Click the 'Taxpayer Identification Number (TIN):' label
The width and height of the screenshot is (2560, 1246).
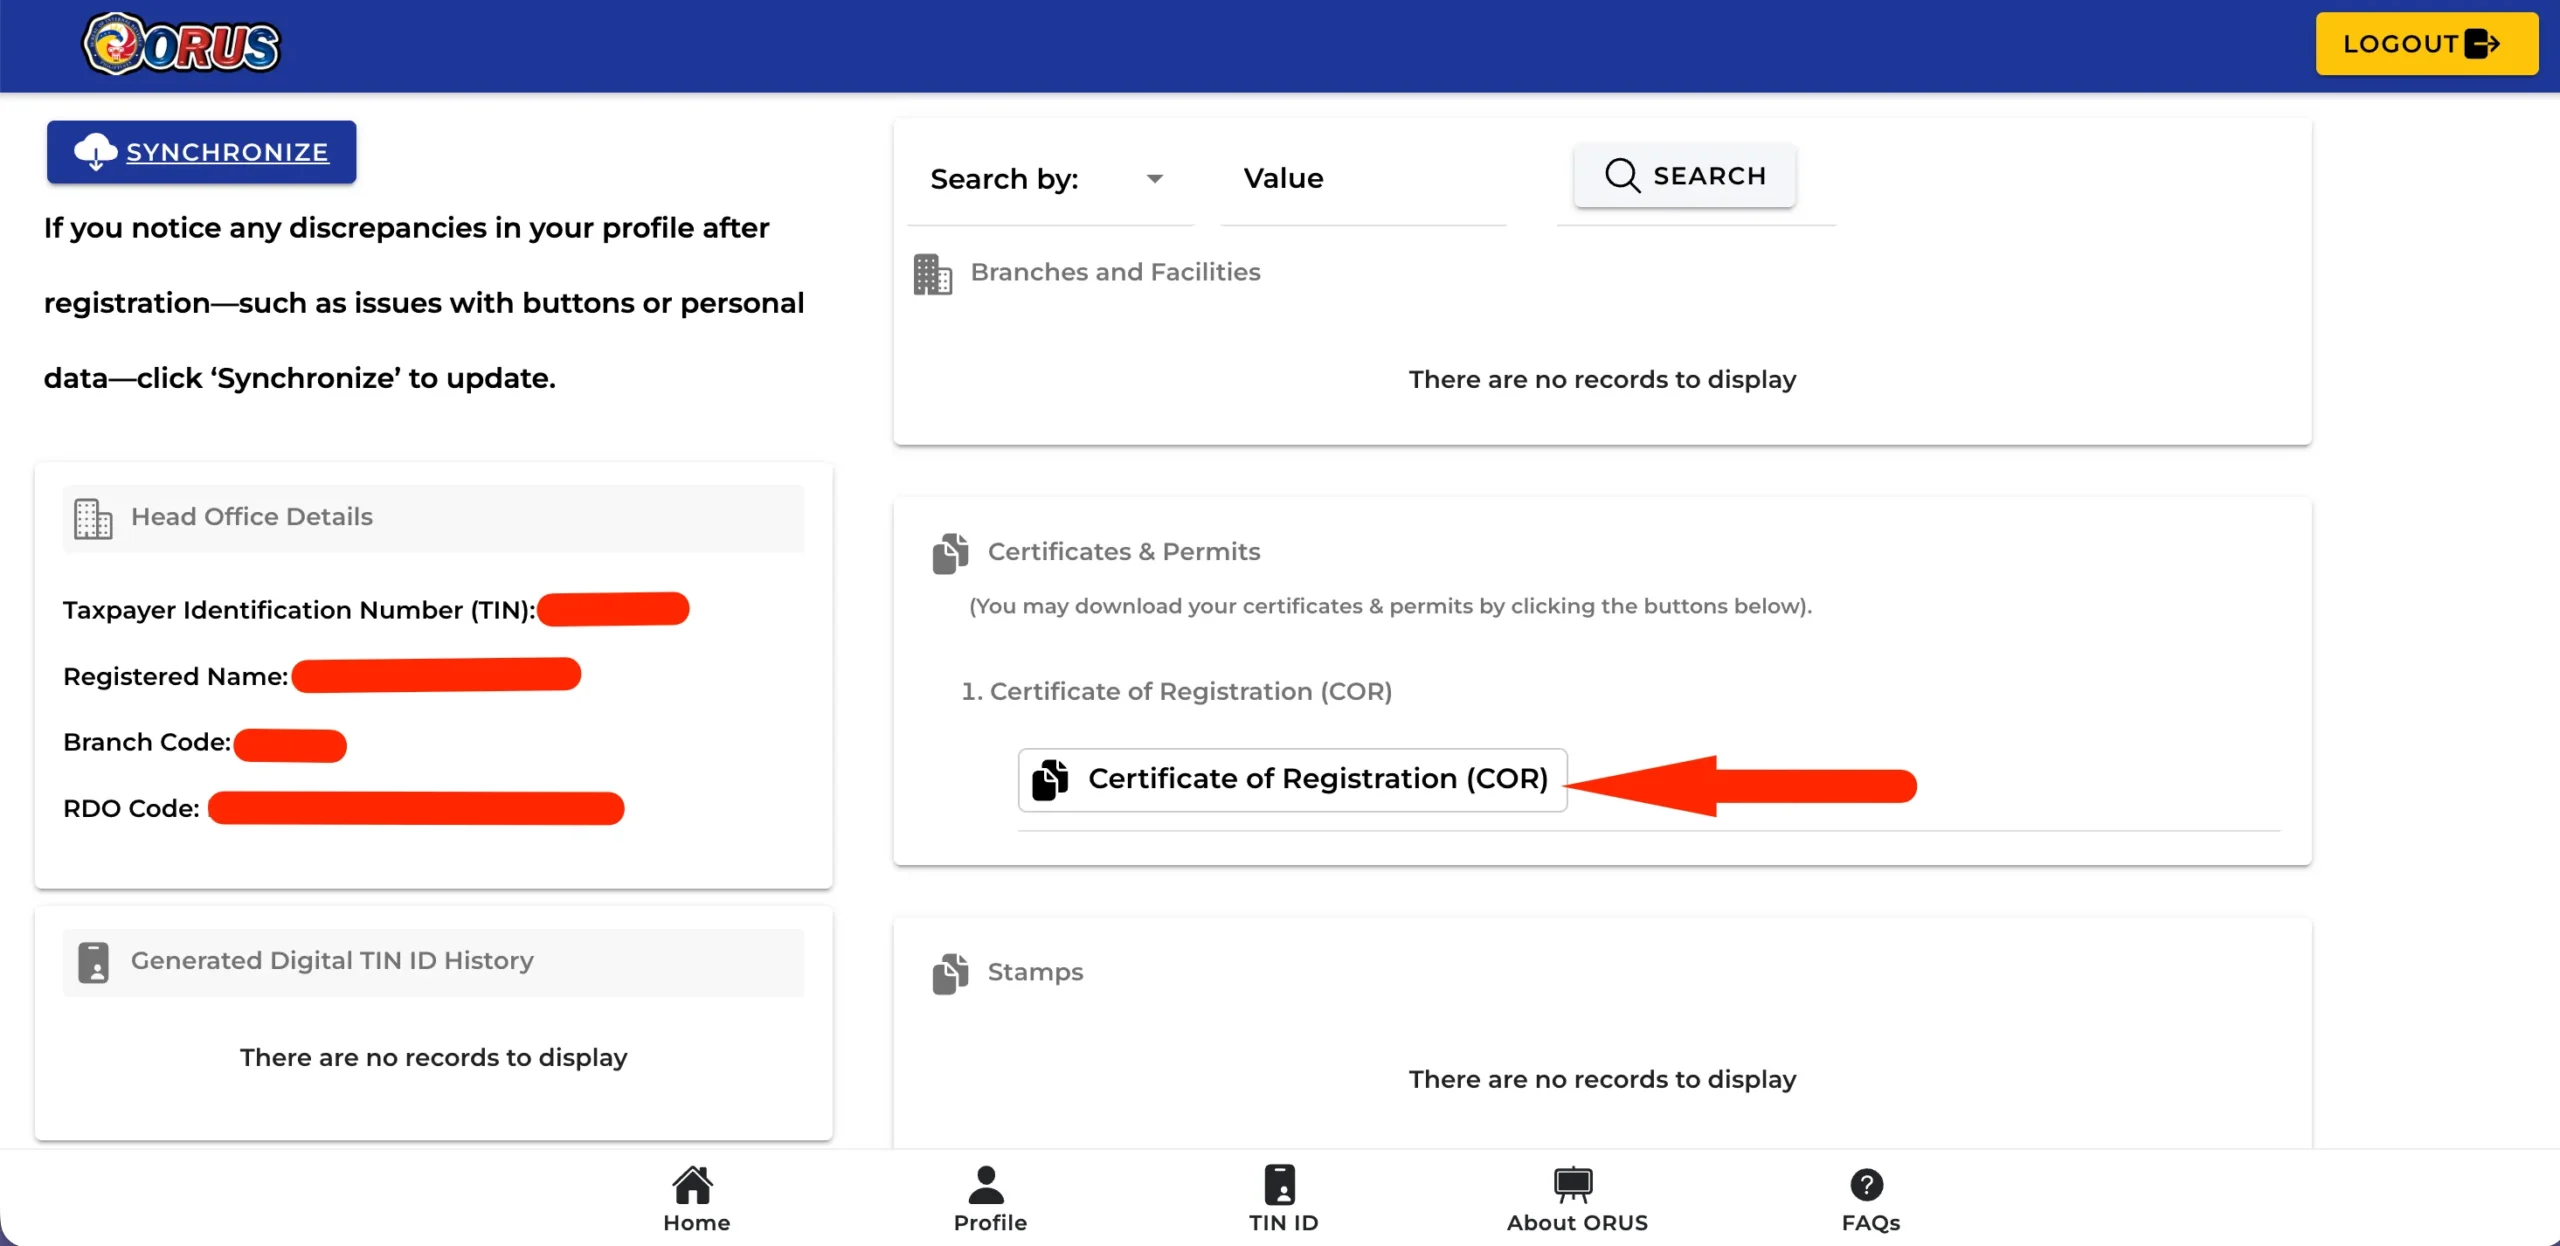(x=299, y=610)
